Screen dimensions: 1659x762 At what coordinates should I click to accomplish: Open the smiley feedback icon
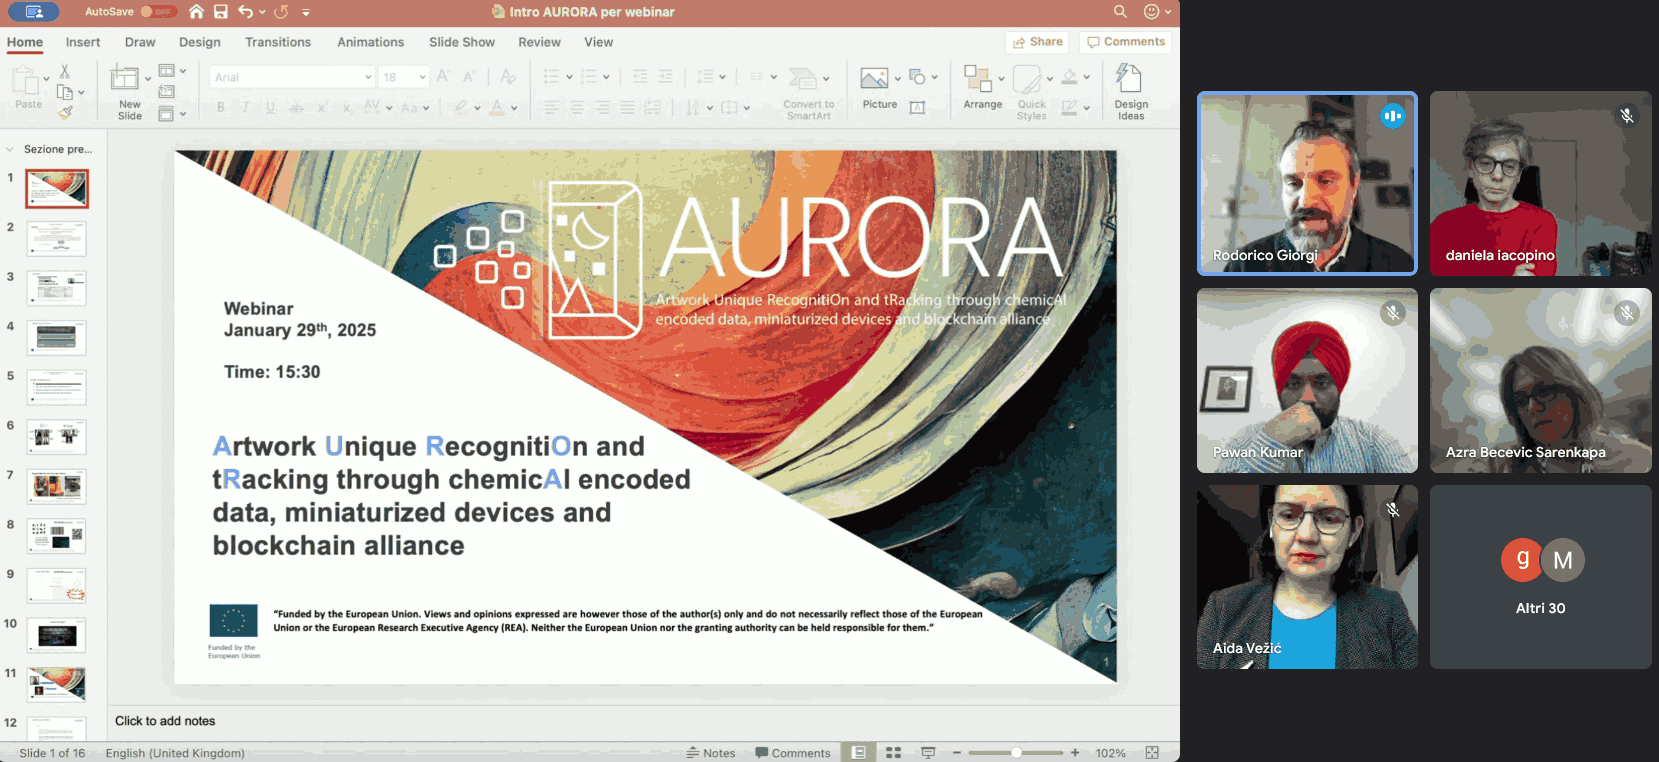point(1151,12)
